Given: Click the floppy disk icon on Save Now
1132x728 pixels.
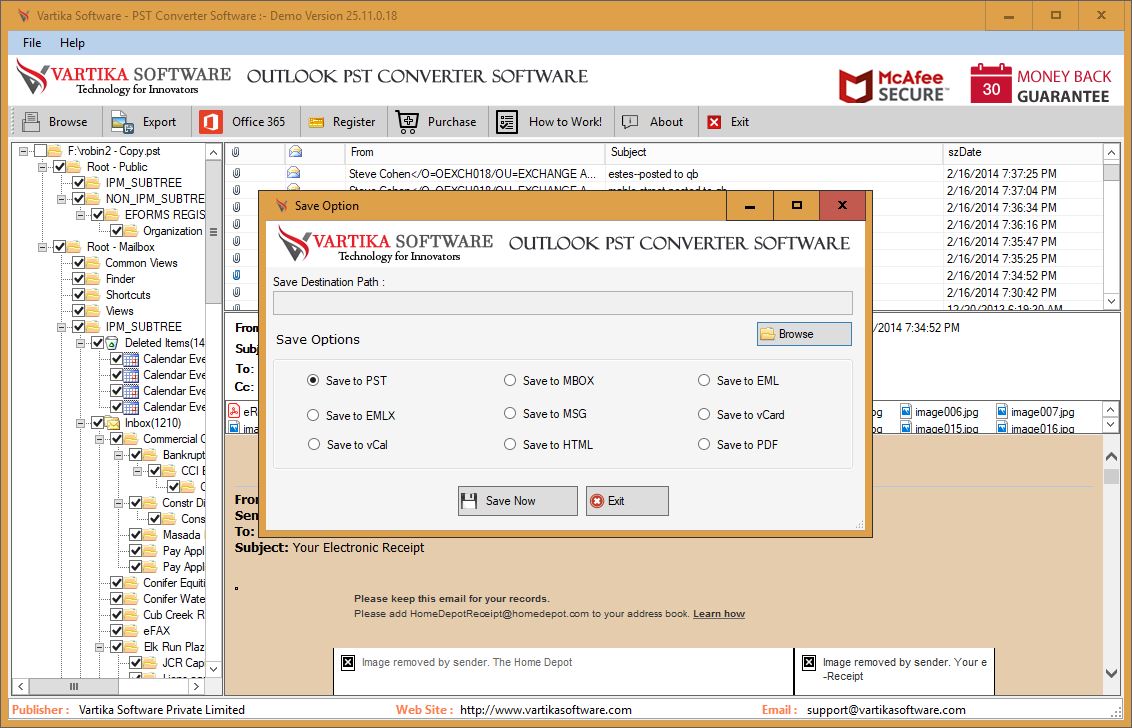Looking at the screenshot, I should click(469, 500).
